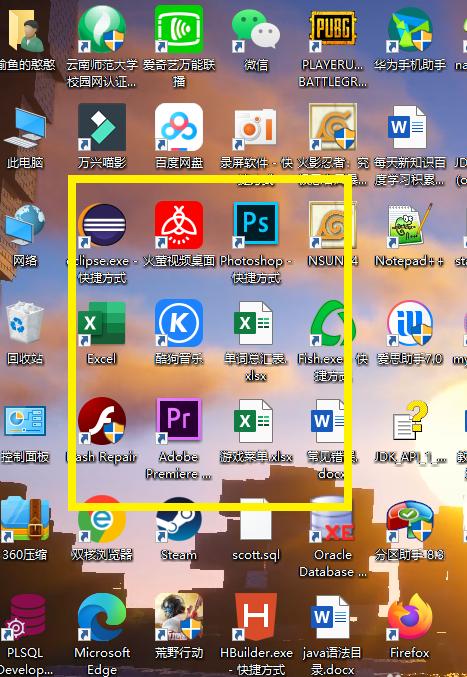The width and height of the screenshot is (467, 677).
Task: Open 常见错误.docx Word document
Action: click(329, 421)
